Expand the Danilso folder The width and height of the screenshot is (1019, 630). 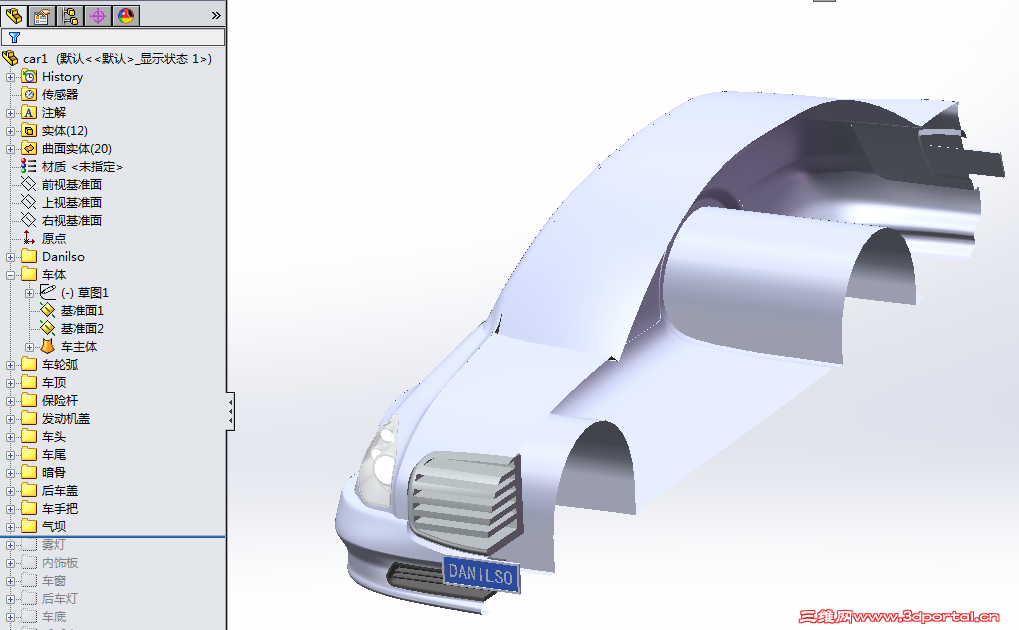[10, 257]
